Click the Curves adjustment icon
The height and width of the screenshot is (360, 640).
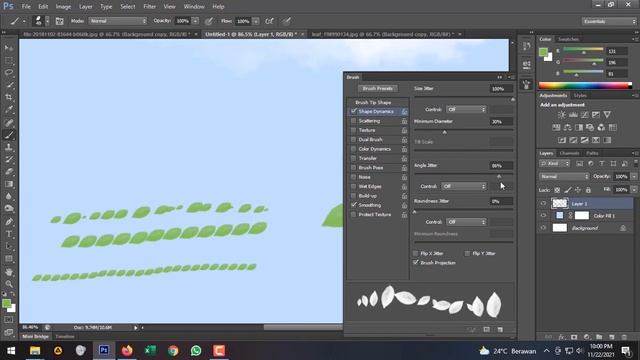584,115
